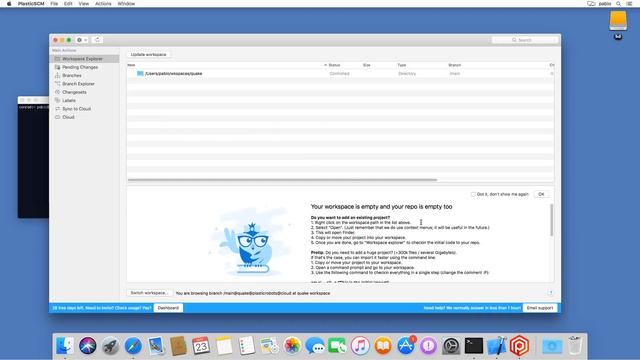The width and height of the screenshot is (640, 360).
Task: Click the Email support button
Action: [540, 308]
